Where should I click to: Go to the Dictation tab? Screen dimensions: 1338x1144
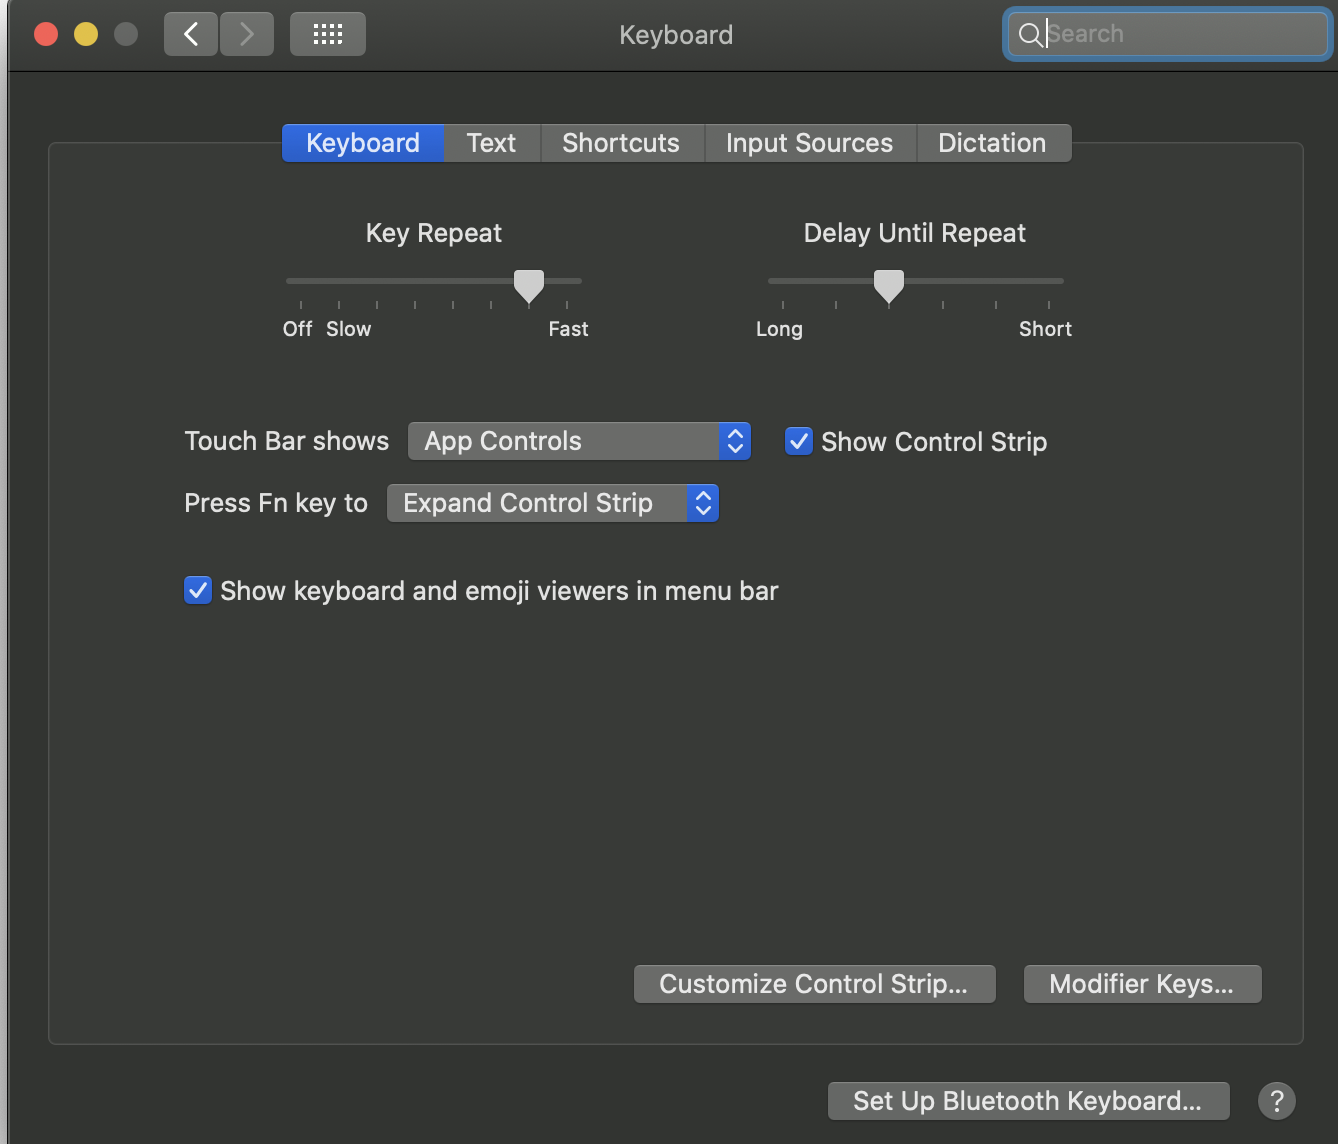coord(992,143)
